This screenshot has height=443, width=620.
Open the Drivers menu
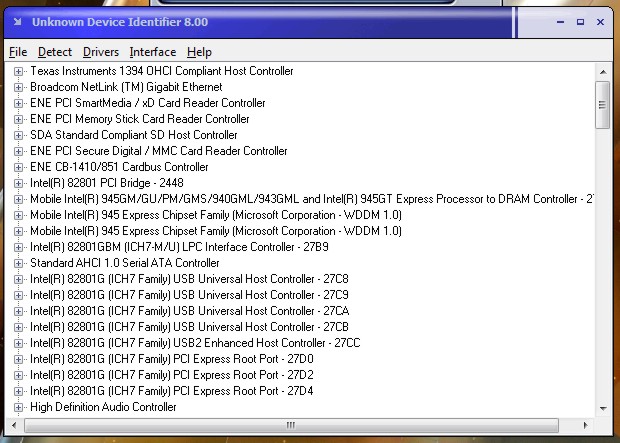click(x=101, y=52)
